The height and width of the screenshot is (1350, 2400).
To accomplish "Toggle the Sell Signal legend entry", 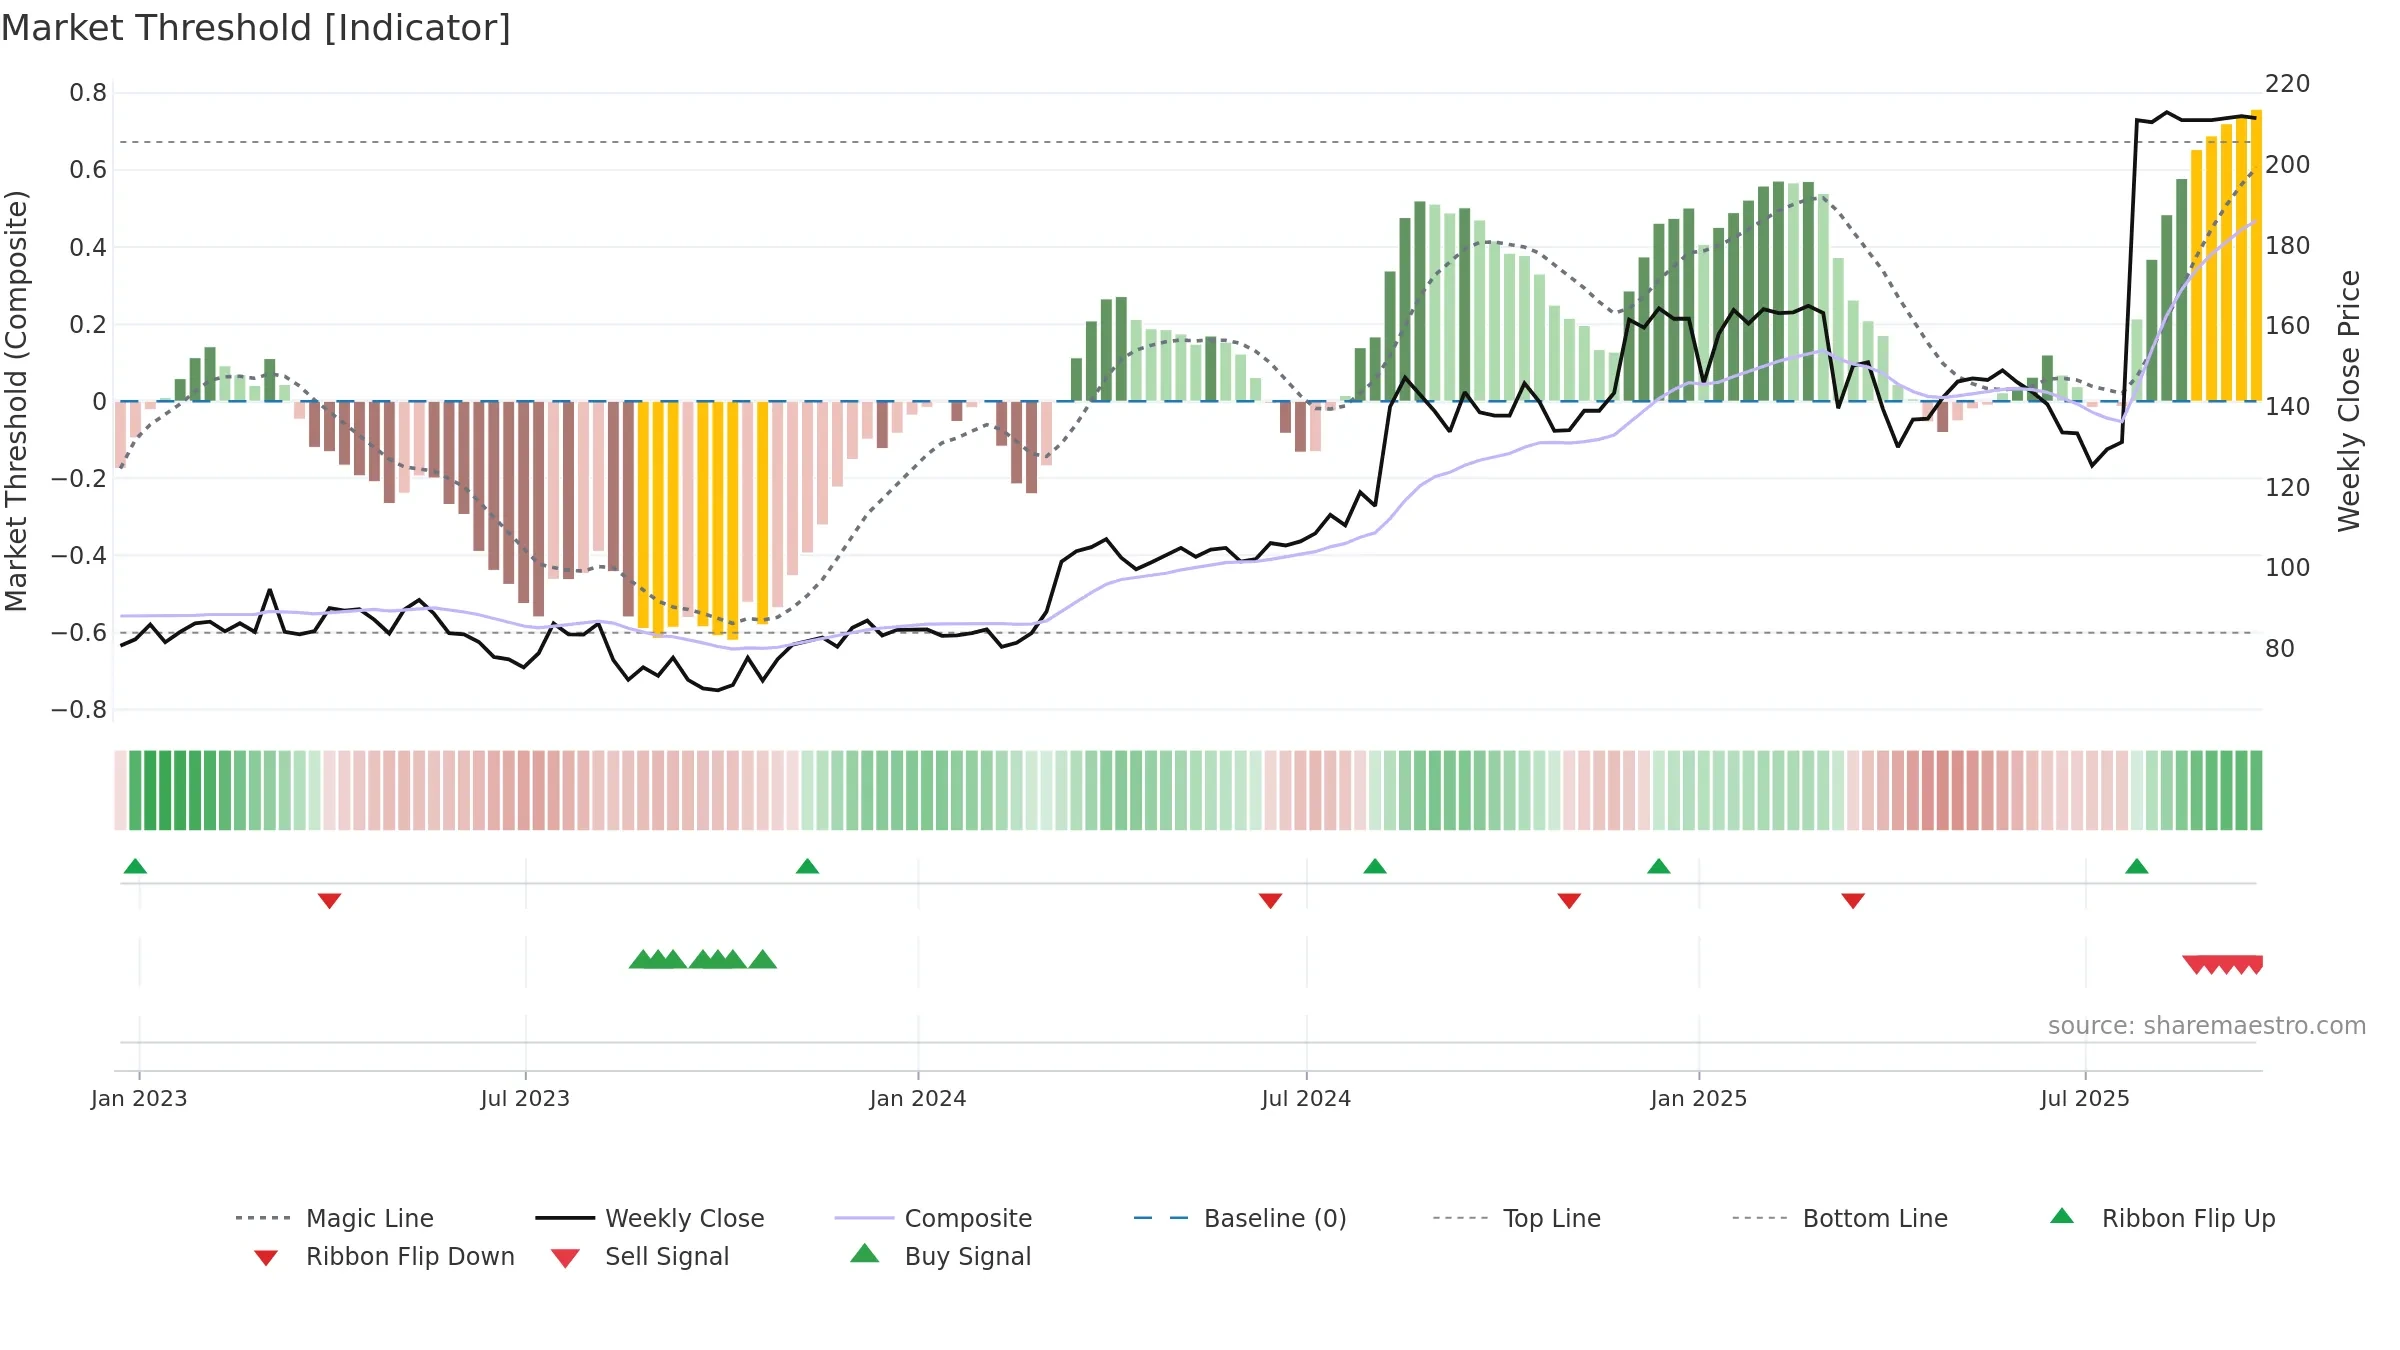I will click(x=640, y=1257).
